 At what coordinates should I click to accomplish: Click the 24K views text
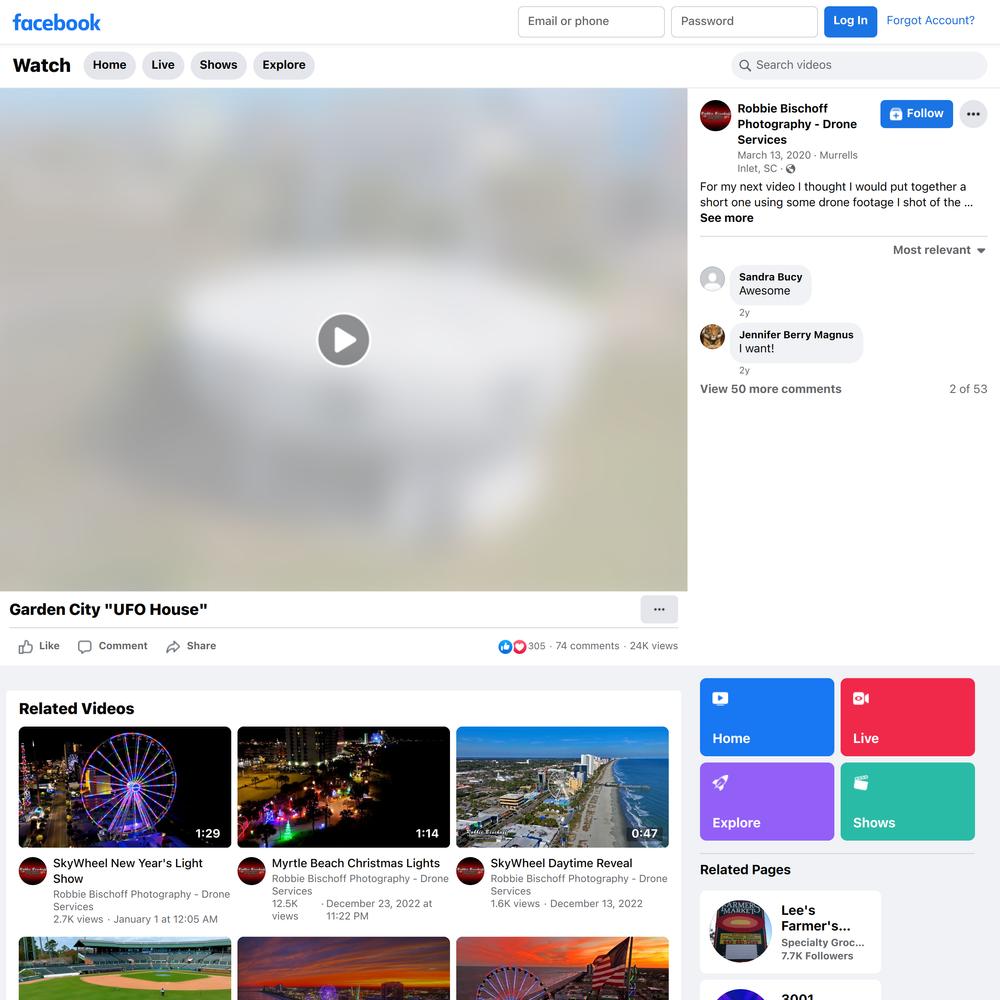(x=654, y=646)
